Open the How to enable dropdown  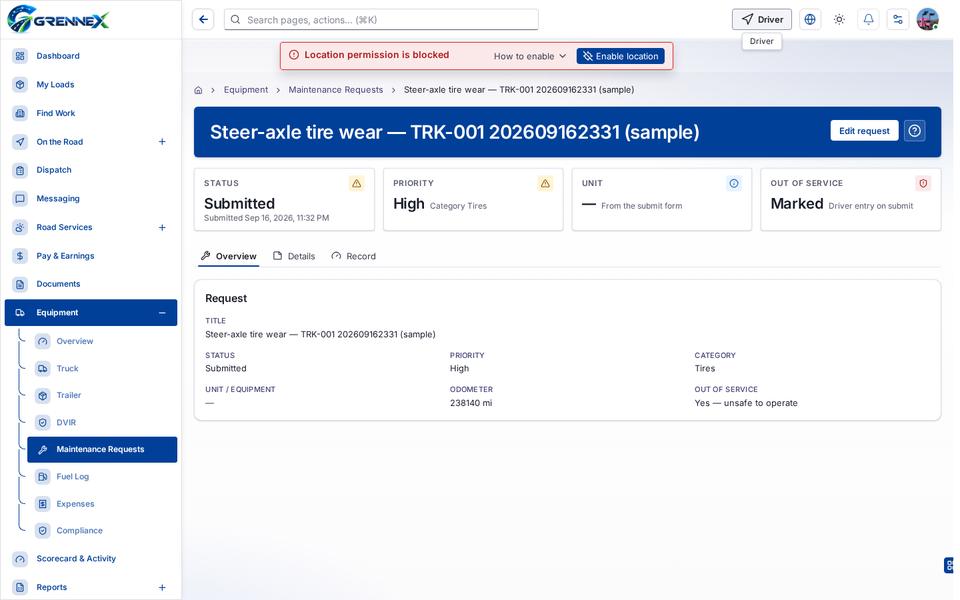coord(530,56)
